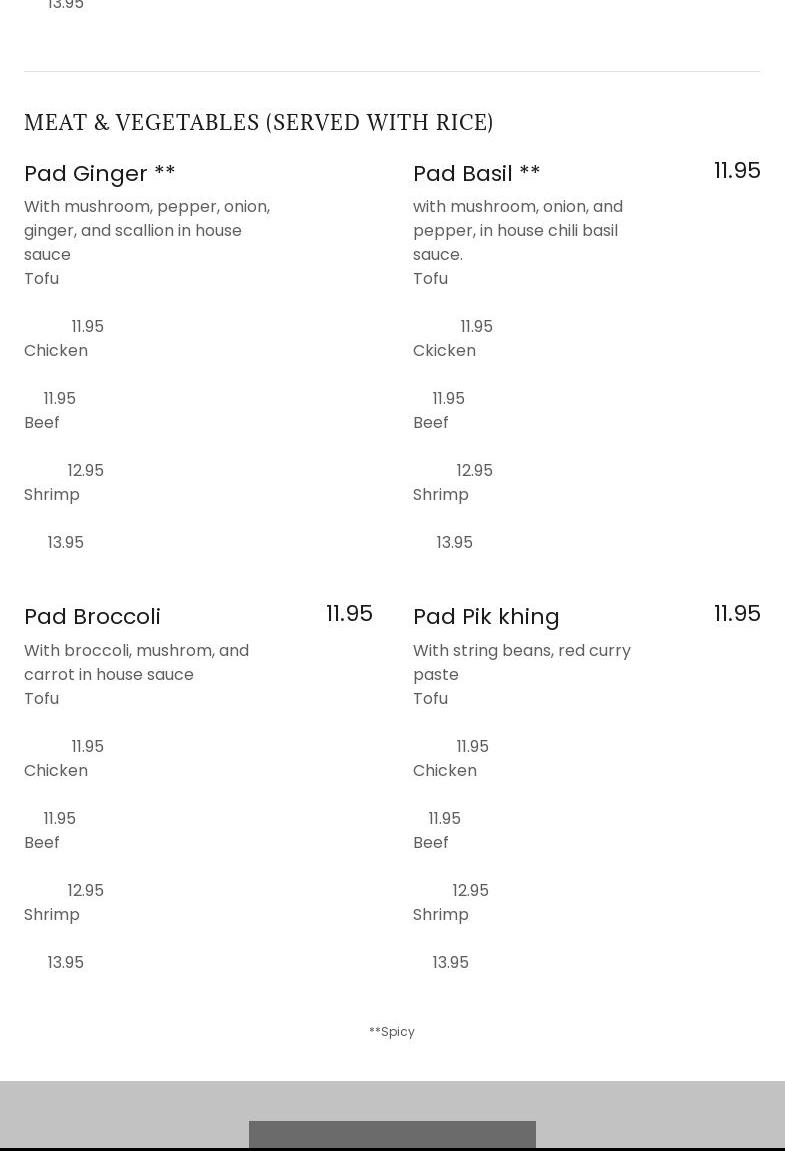Click the Pad Ginger dish title
Screen dimensions: 785x1151
(100, 173)
